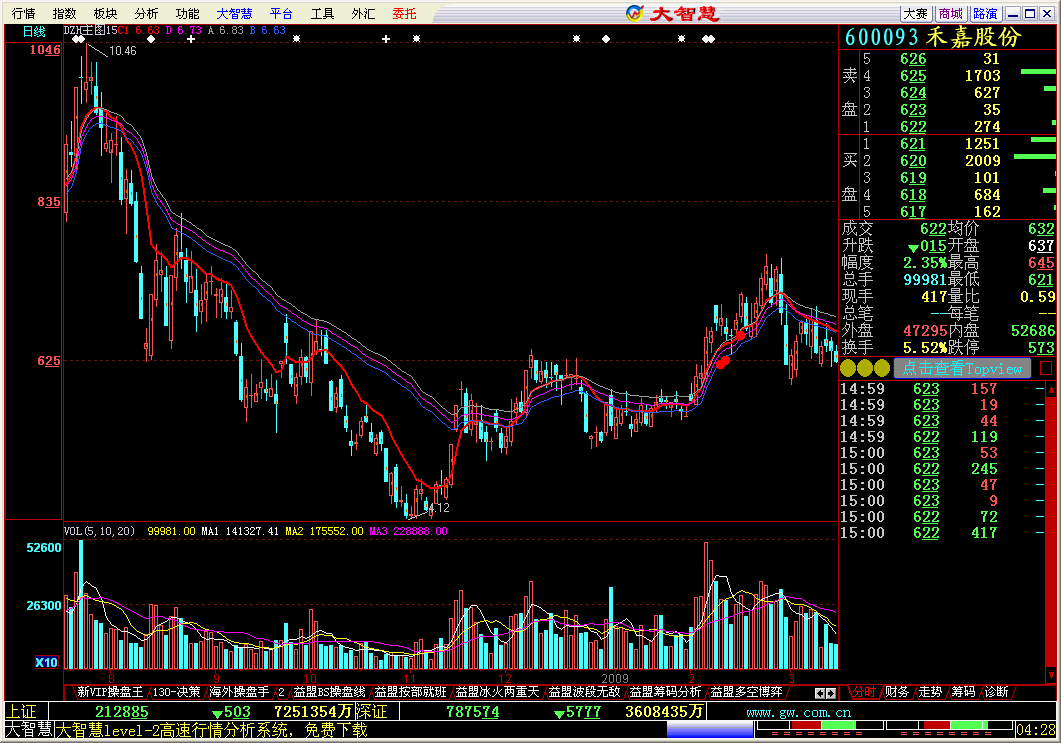Click the buy 1 price 621

point(913,143)
